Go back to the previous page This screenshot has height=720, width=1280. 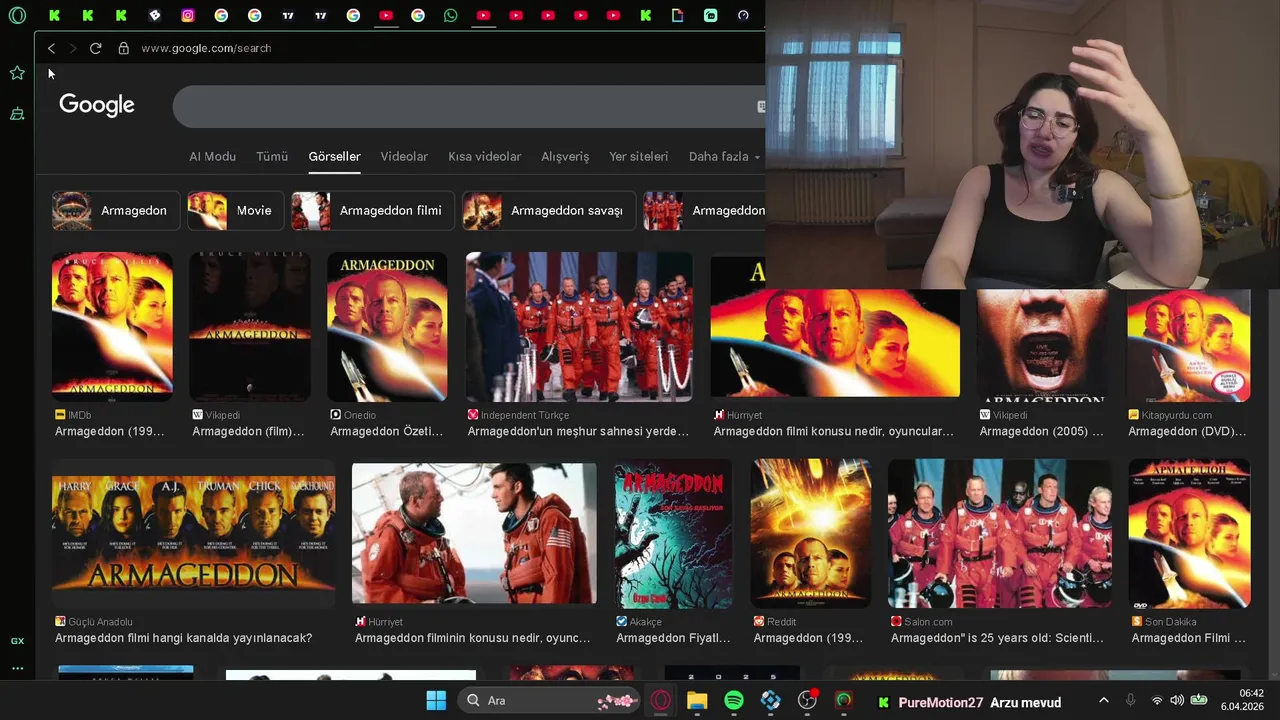click(51, 48)
